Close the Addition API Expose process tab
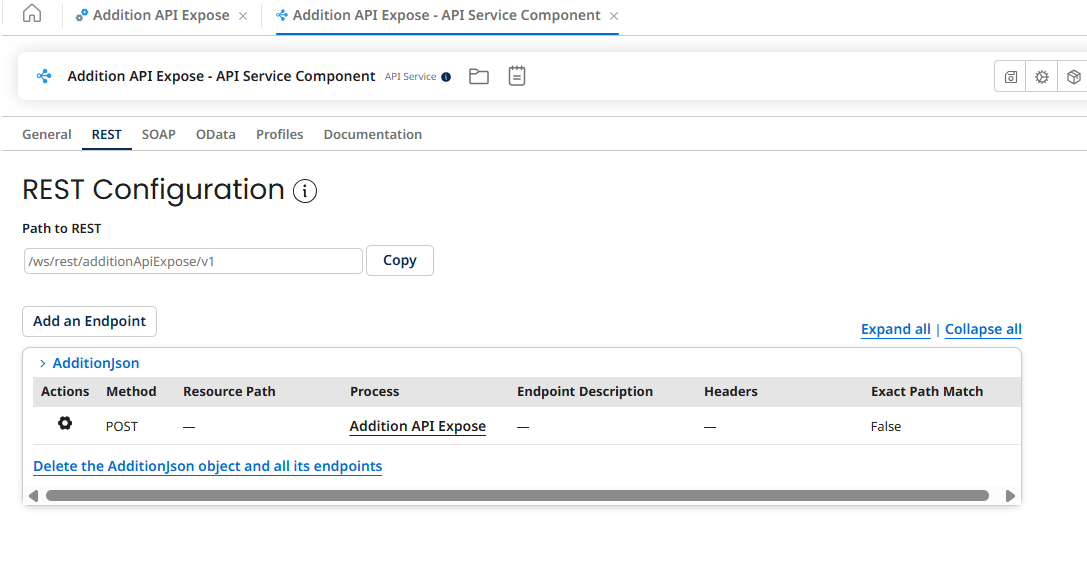The width and height of the screenshot is (1087, 575). 243,16
